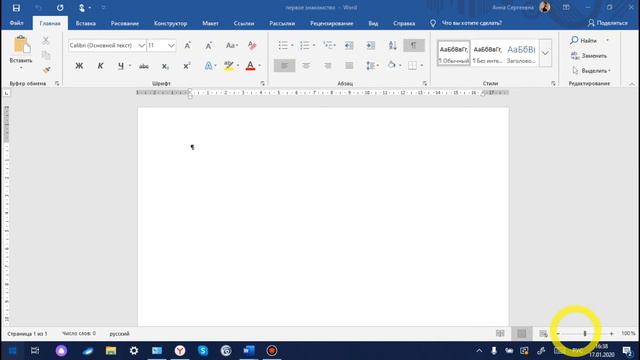Screen dimensions: 640x360
Task: Open Skype from the taskbar
Action: (x=203, y=351)
